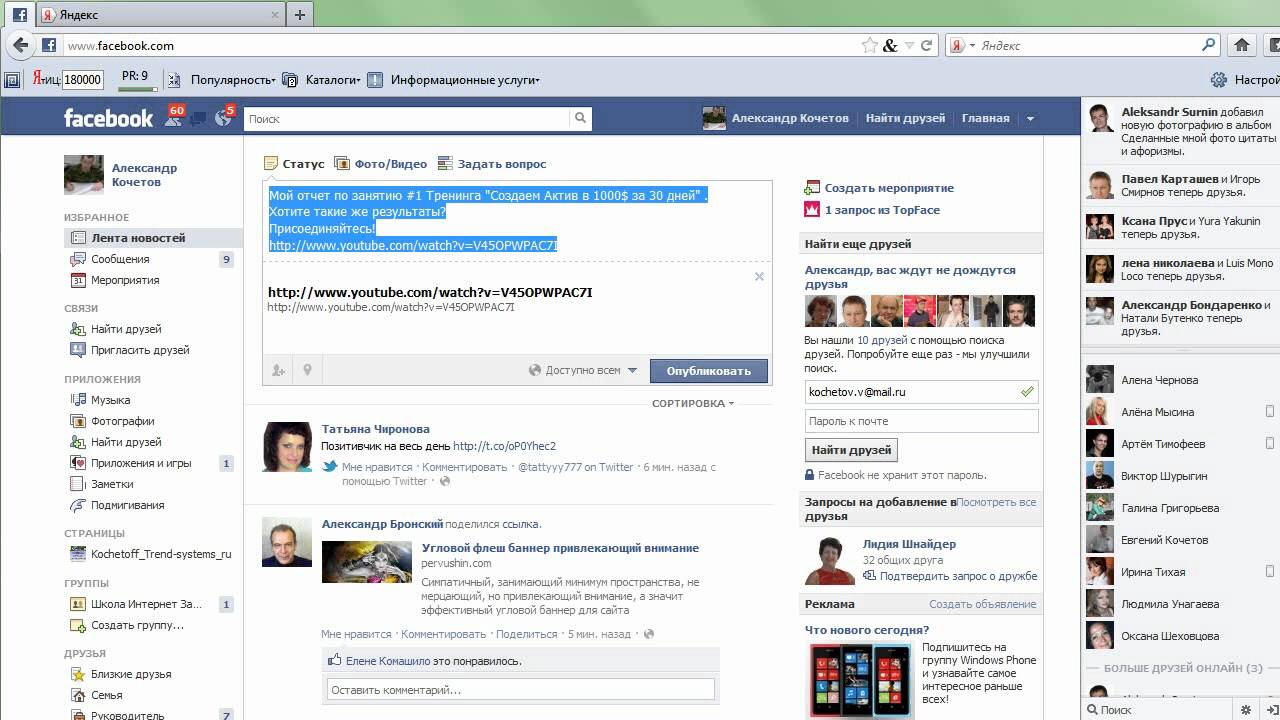1280x720 pixels.
Task: Open account dropdown arrow next to Главная
Action: (x=1030, y=119)
